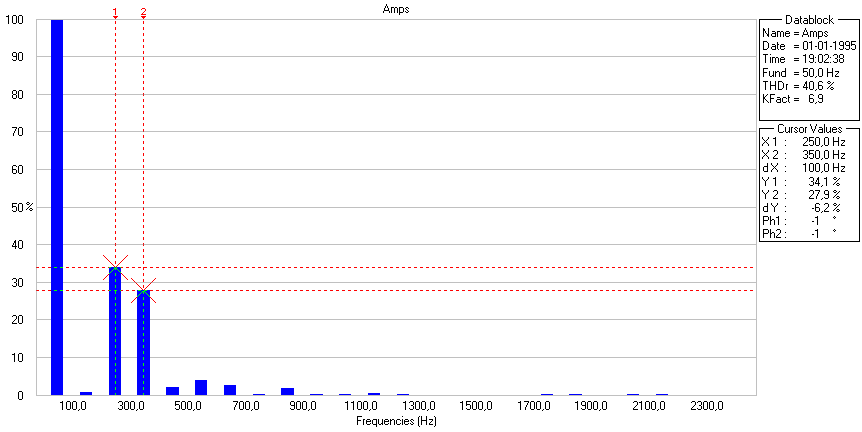Click cursor 2 marker at top of chart

(x=143, y=12)
